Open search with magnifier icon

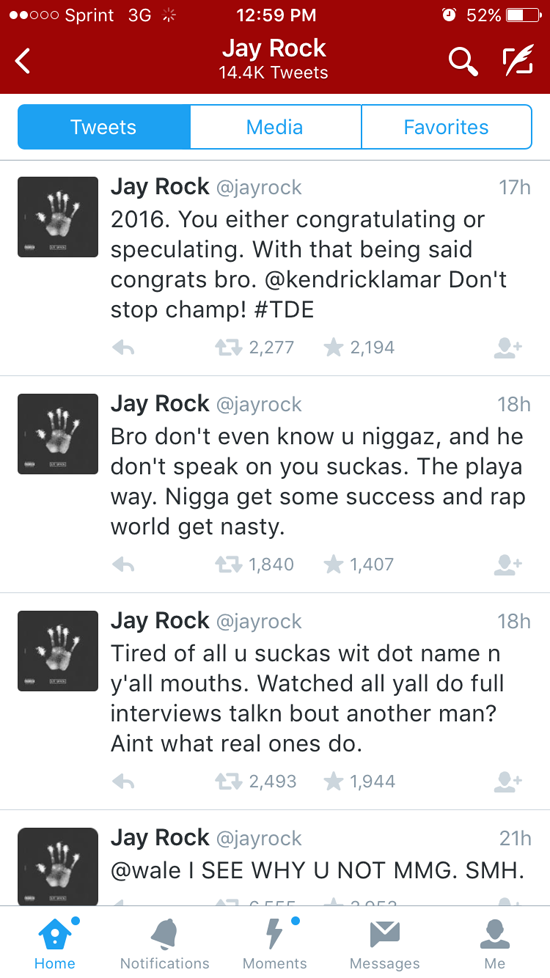point(463,61)
